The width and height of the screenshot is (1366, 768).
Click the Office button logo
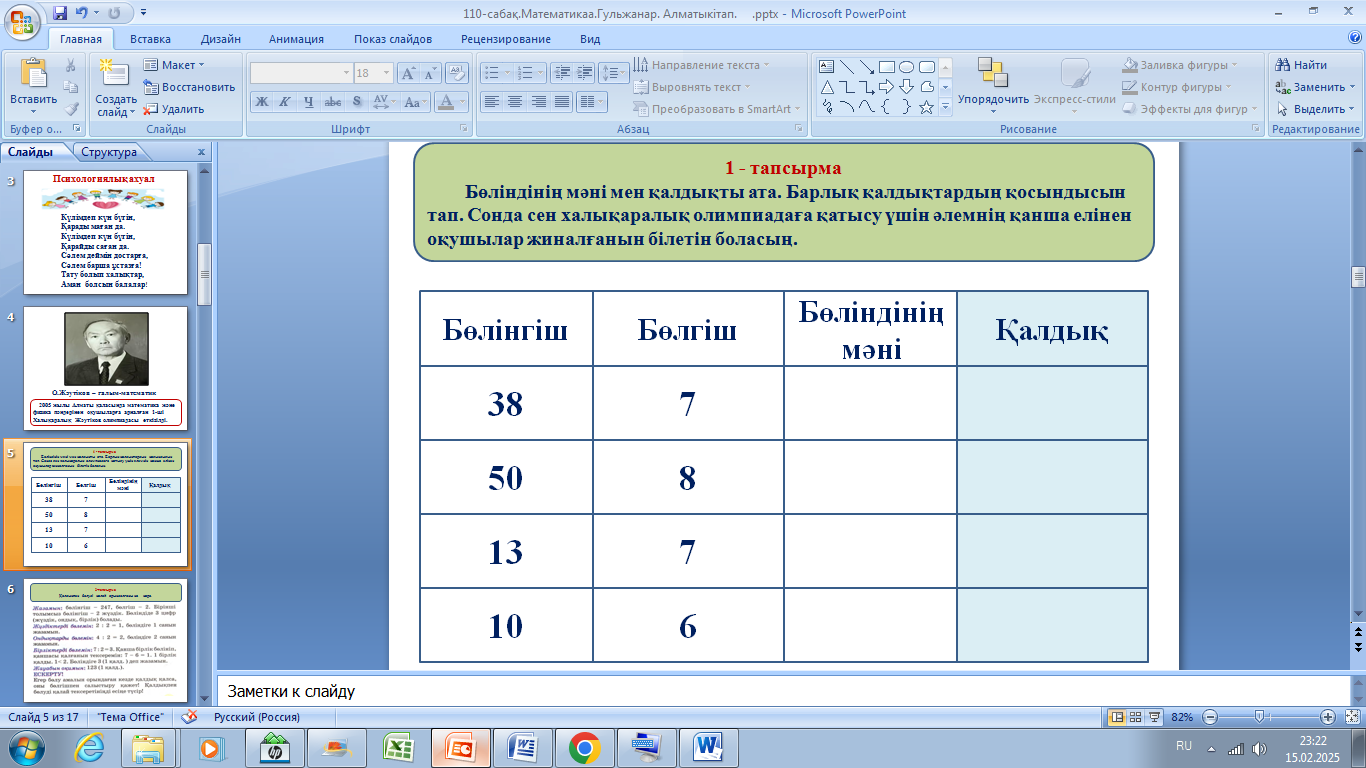(23, 21)
